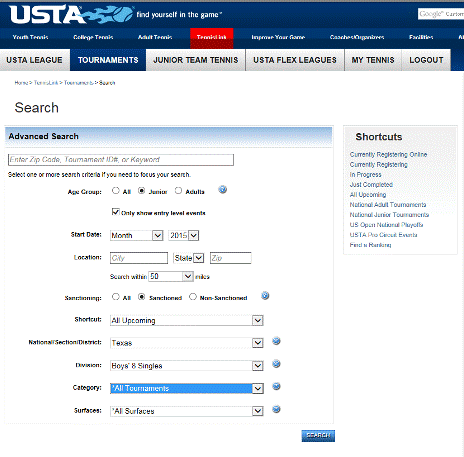Click the blue SEARCH button
The image size is (464, 457).
[x=318, y=436]
